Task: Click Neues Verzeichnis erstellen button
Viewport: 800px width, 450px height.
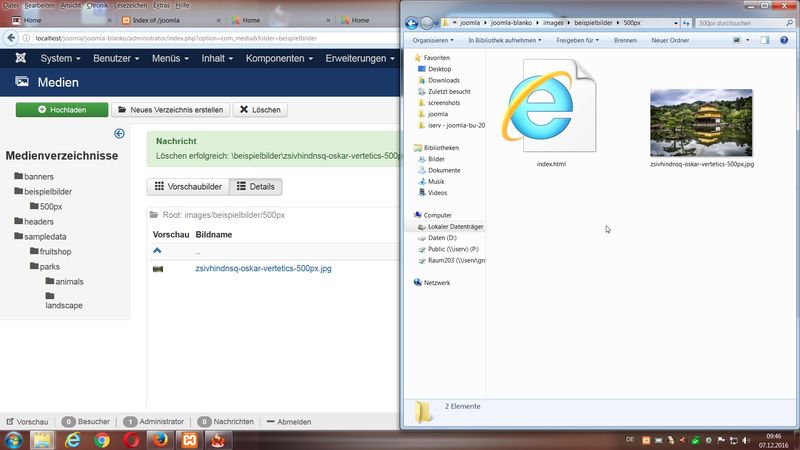Action: pyautogui.click(x=170, y=110)
